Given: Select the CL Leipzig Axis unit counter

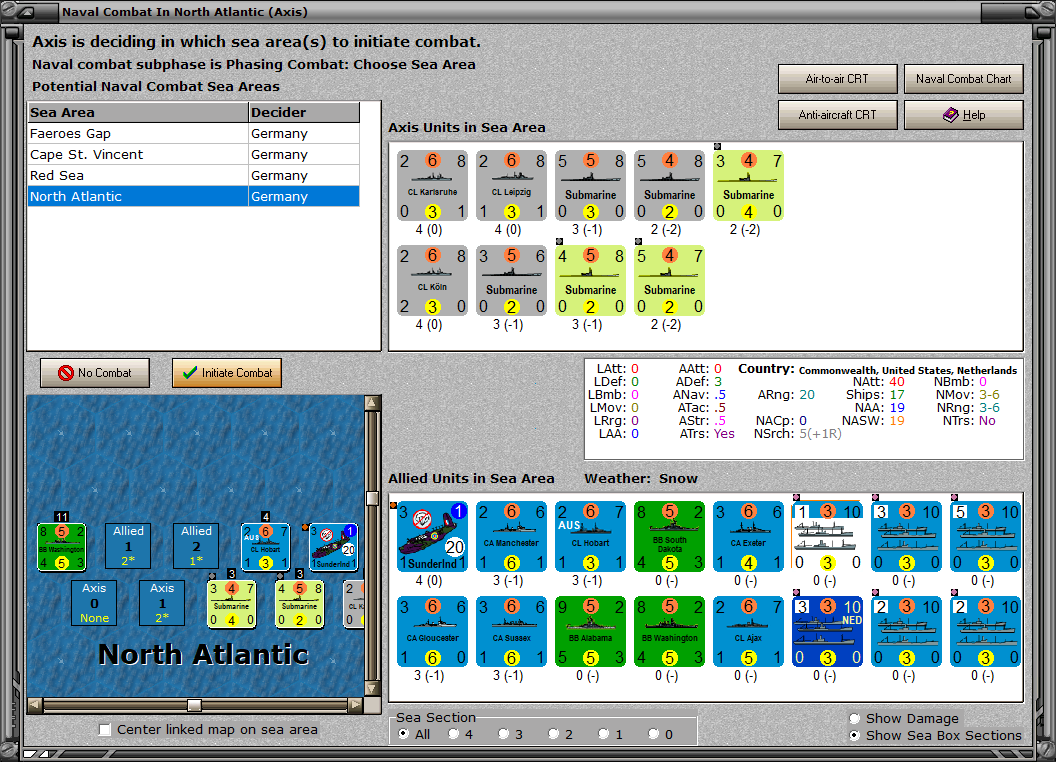Looking at the screenshot, I should click(511, 186).
